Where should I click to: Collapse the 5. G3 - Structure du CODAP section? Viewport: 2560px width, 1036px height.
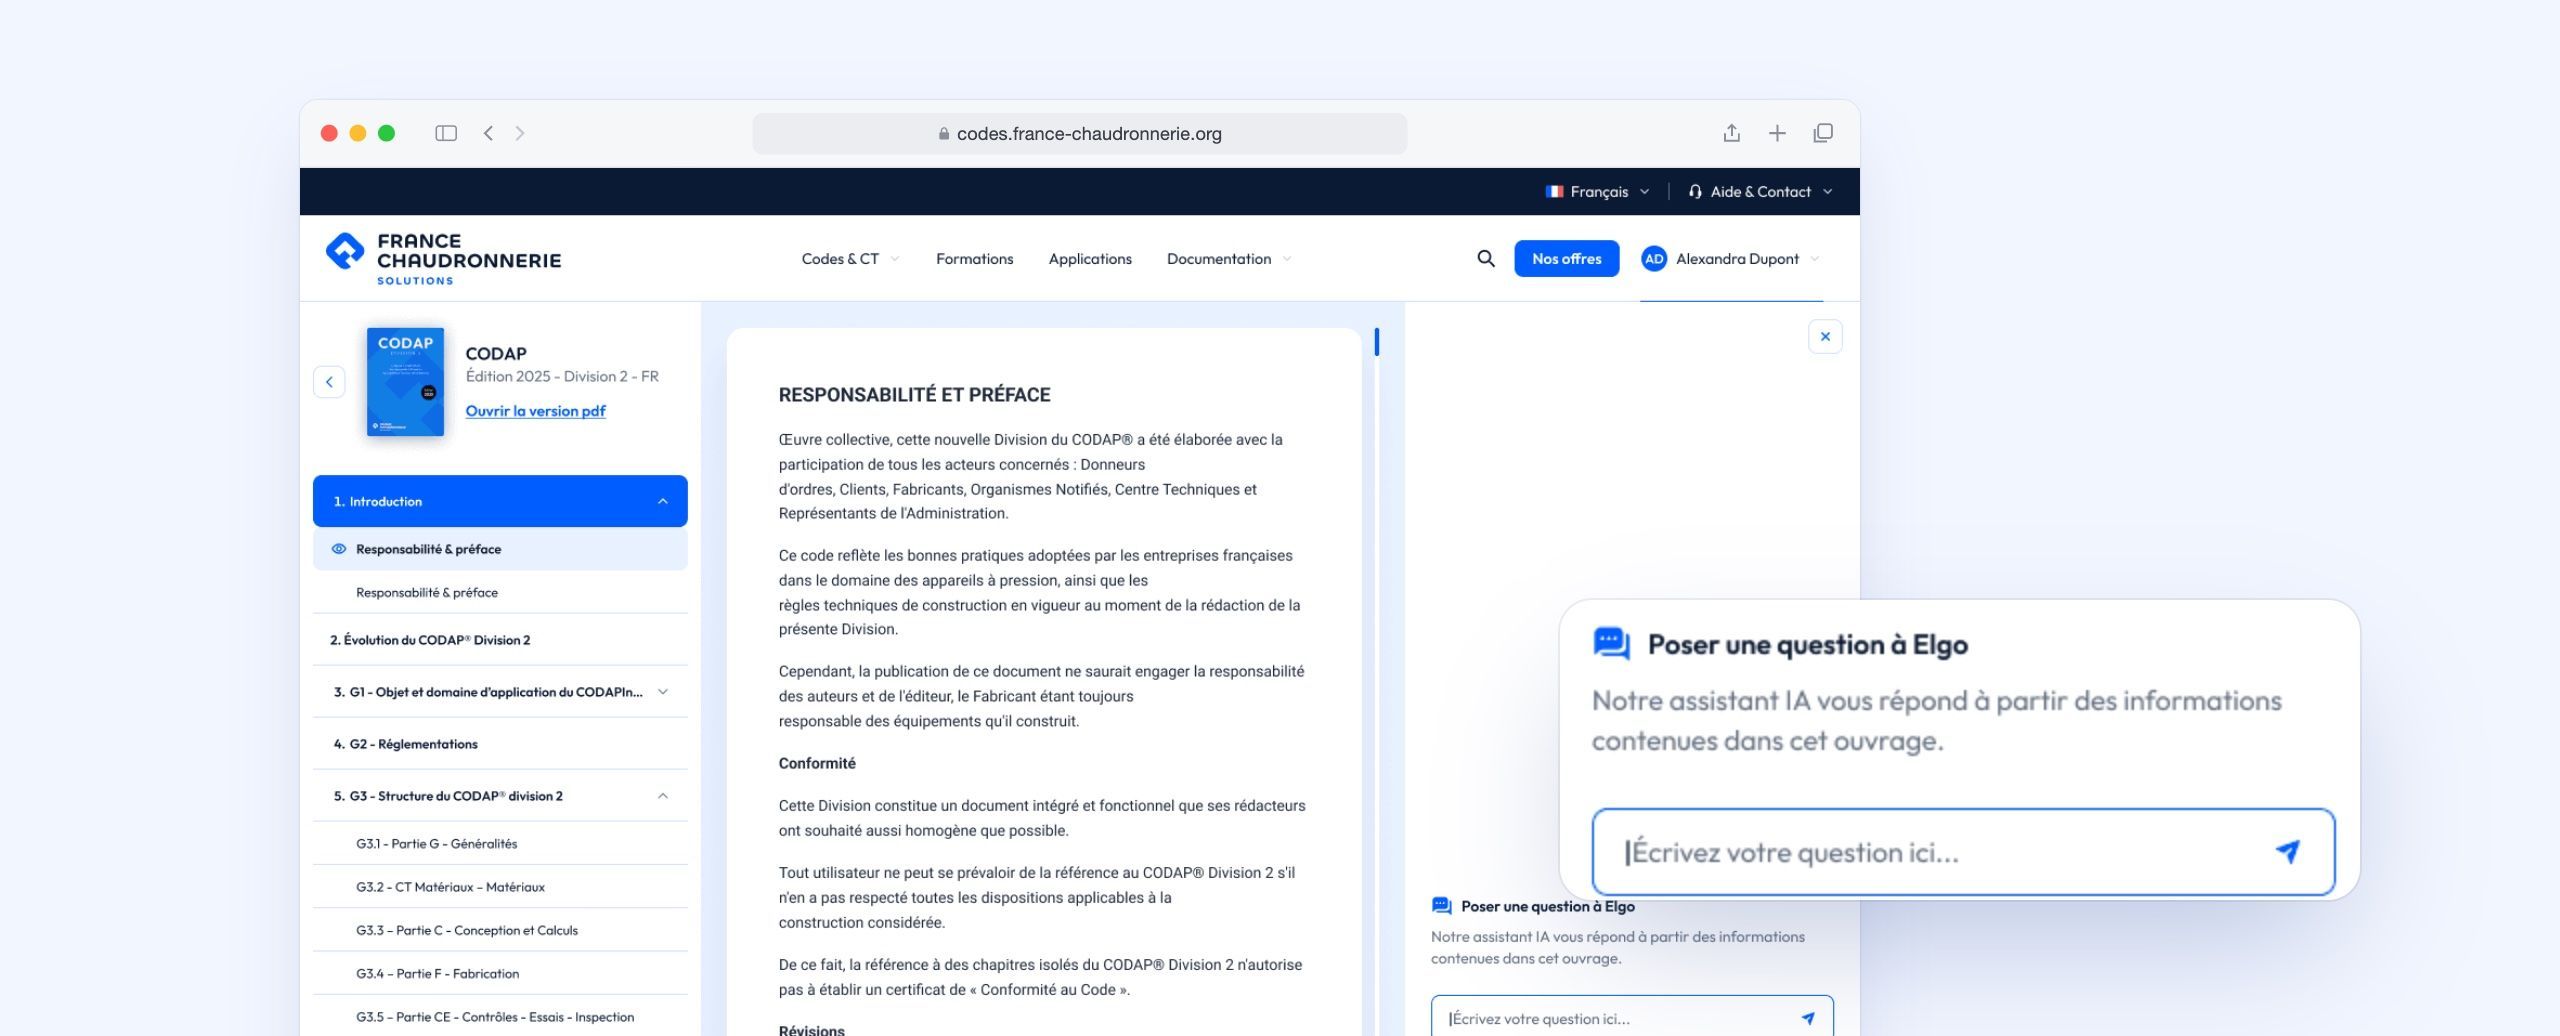500,796
